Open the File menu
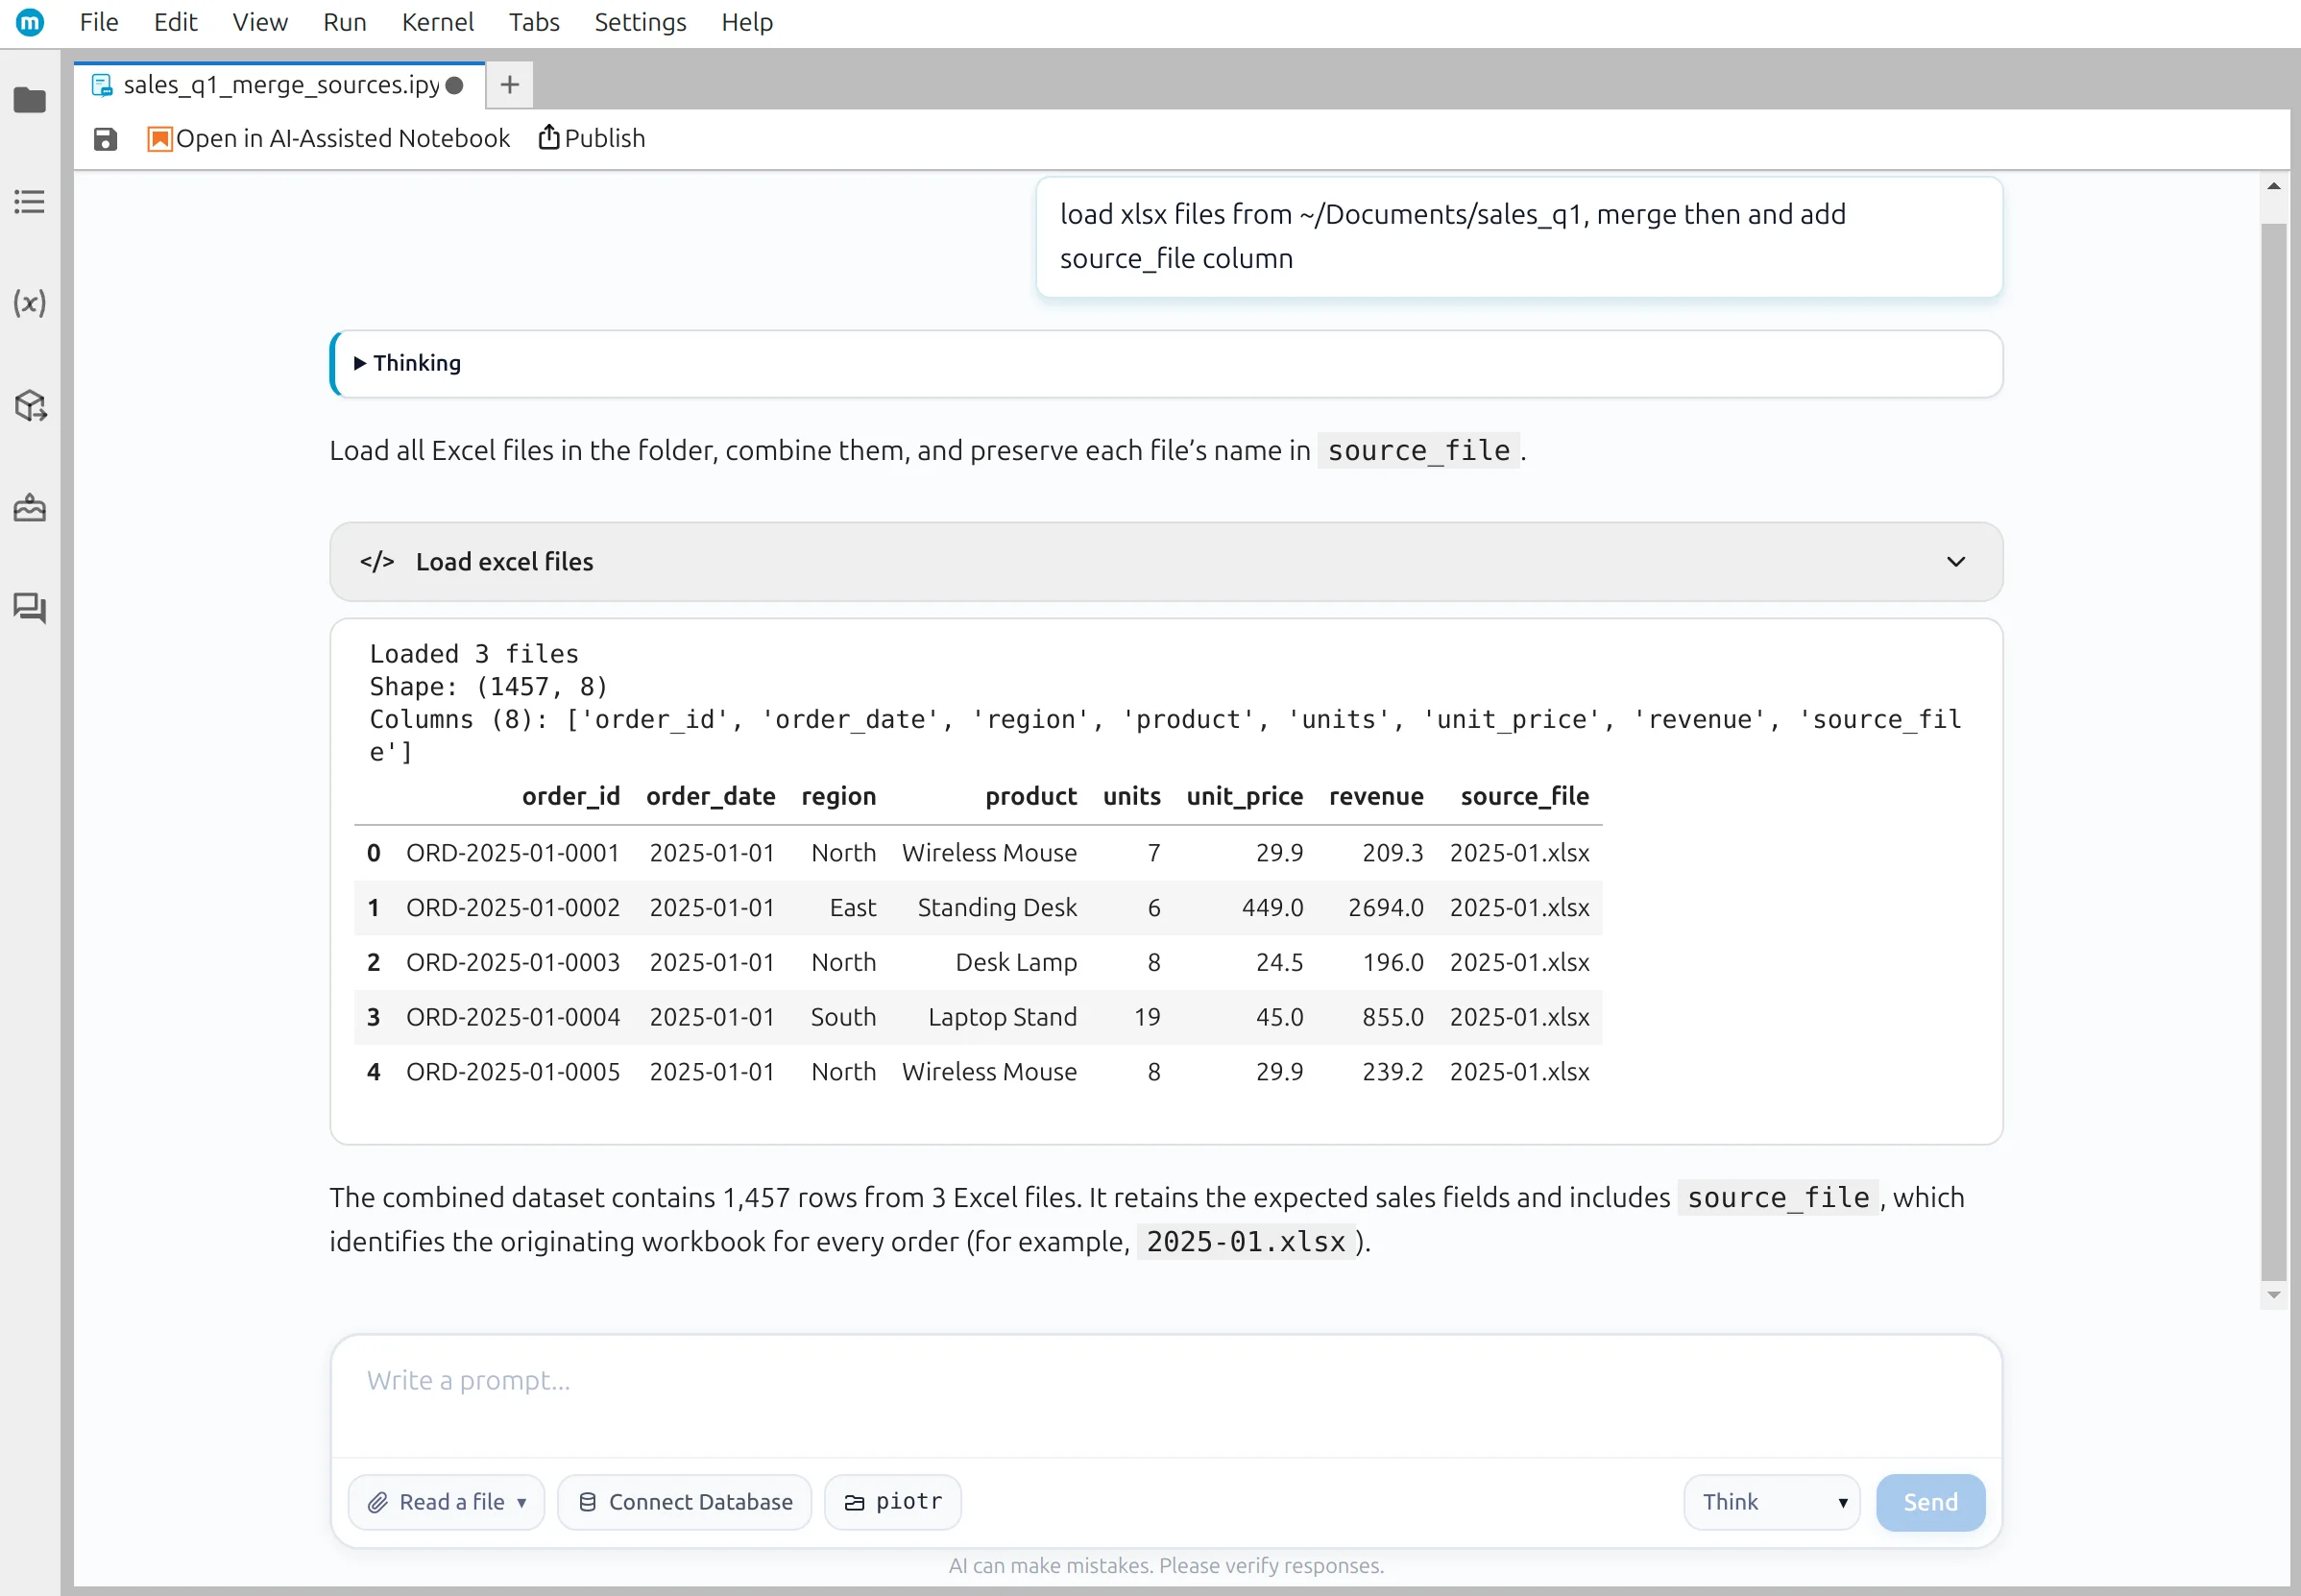The height and width of the screenshot is (1596, 2301). coord(99,22)
